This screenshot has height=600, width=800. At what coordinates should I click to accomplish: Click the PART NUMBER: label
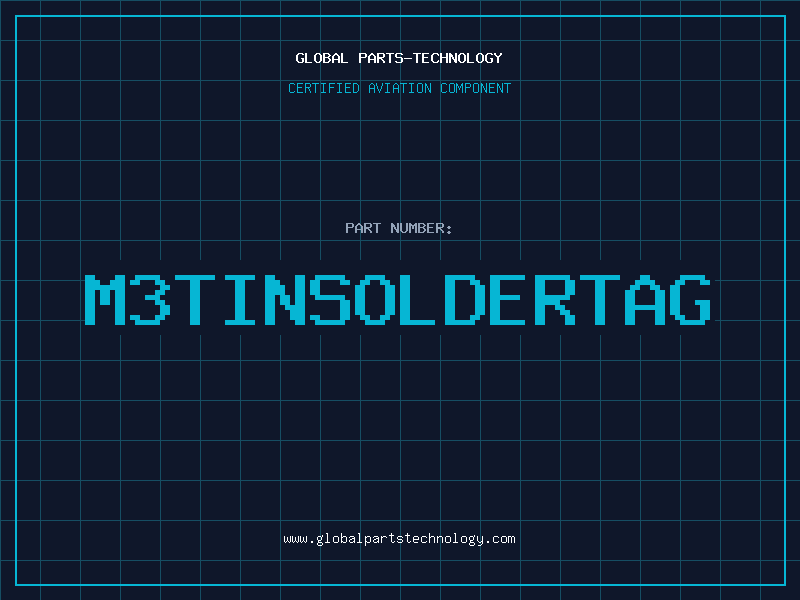pos(399,228)
